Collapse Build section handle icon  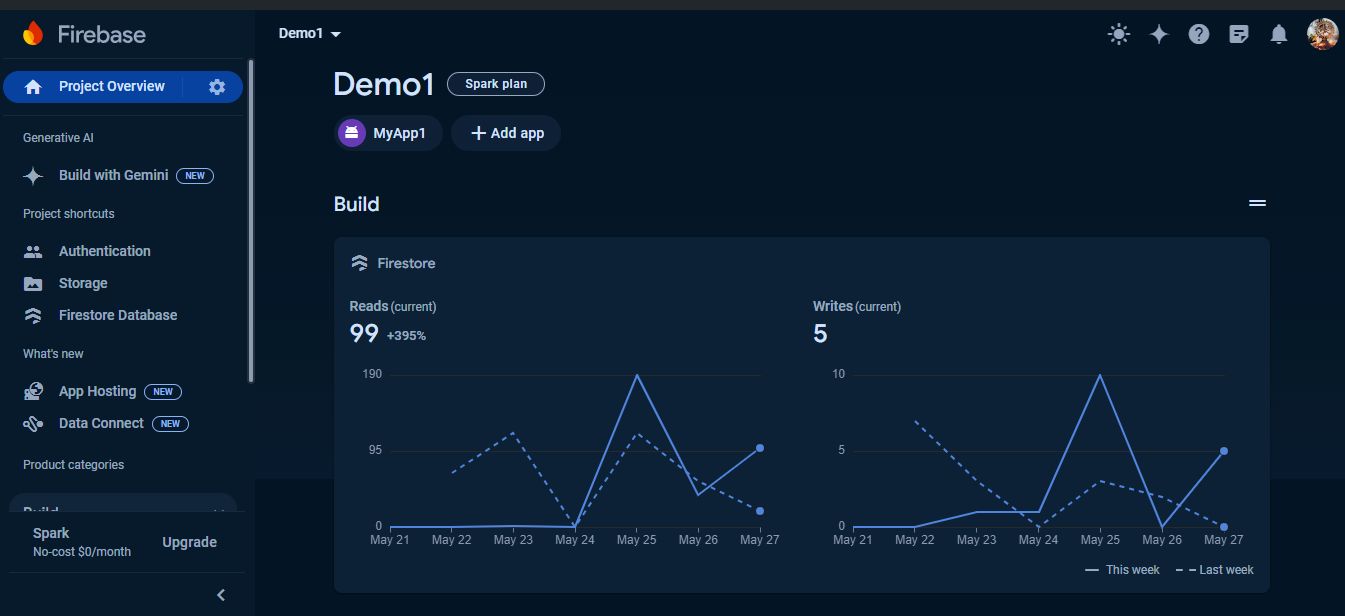click(x=1258, y=203)
